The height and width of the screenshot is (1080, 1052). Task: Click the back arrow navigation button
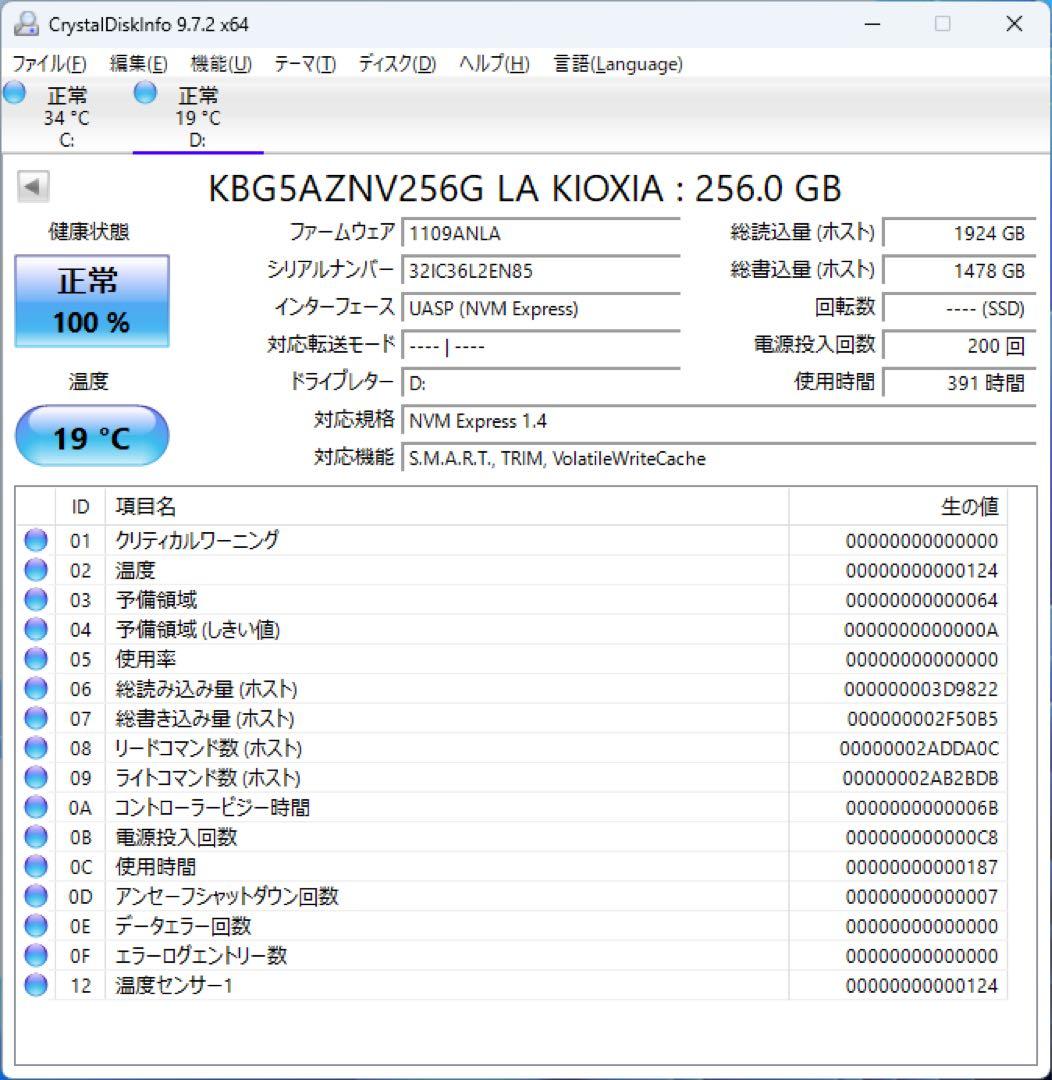(x=33, y=188)
